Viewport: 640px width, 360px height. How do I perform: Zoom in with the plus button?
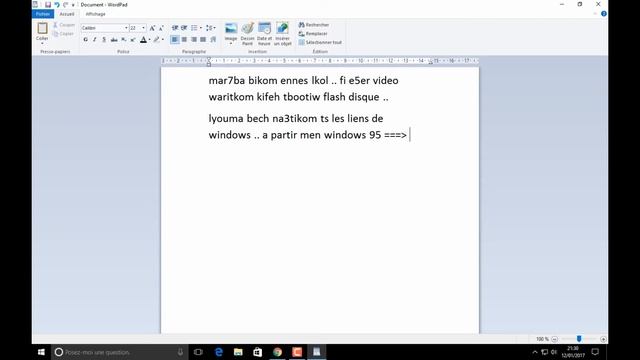[x=603, y=339]
